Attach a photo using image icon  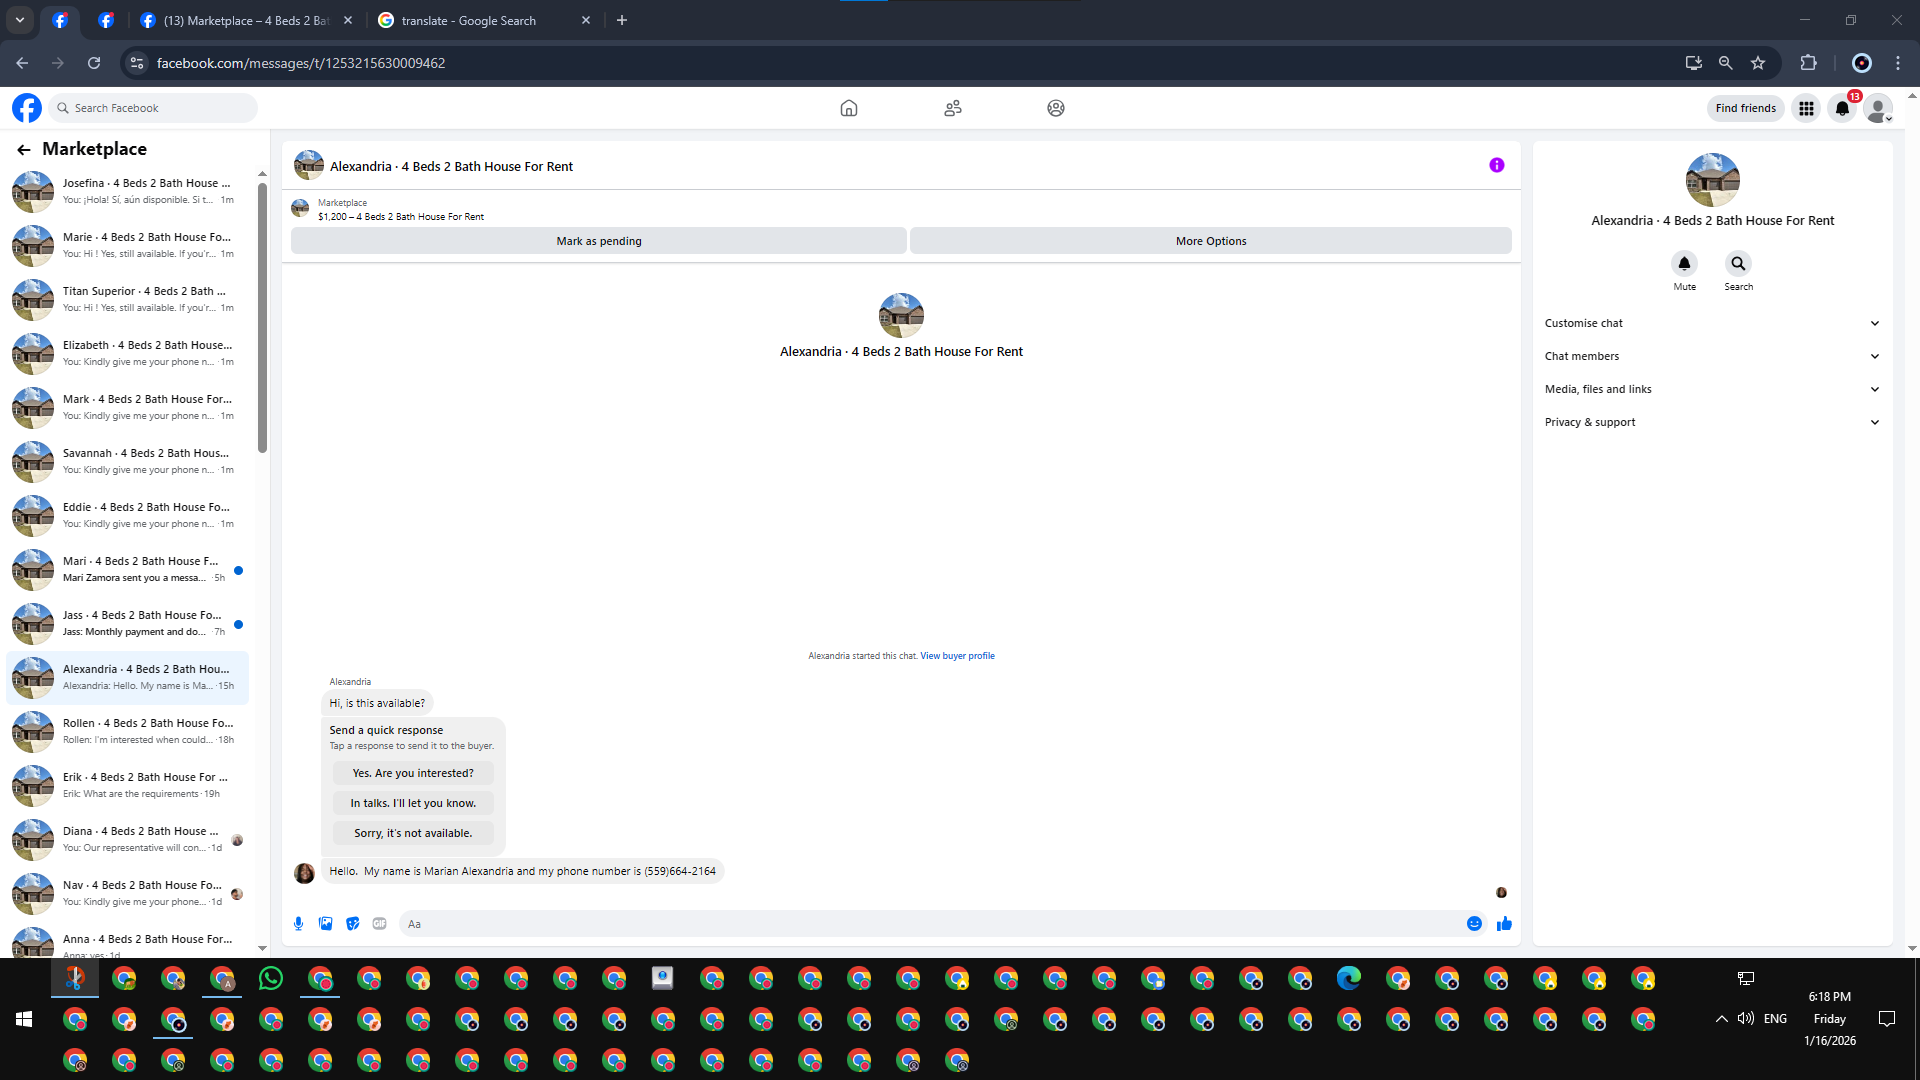pyautogui.click(x=325, y=924)
